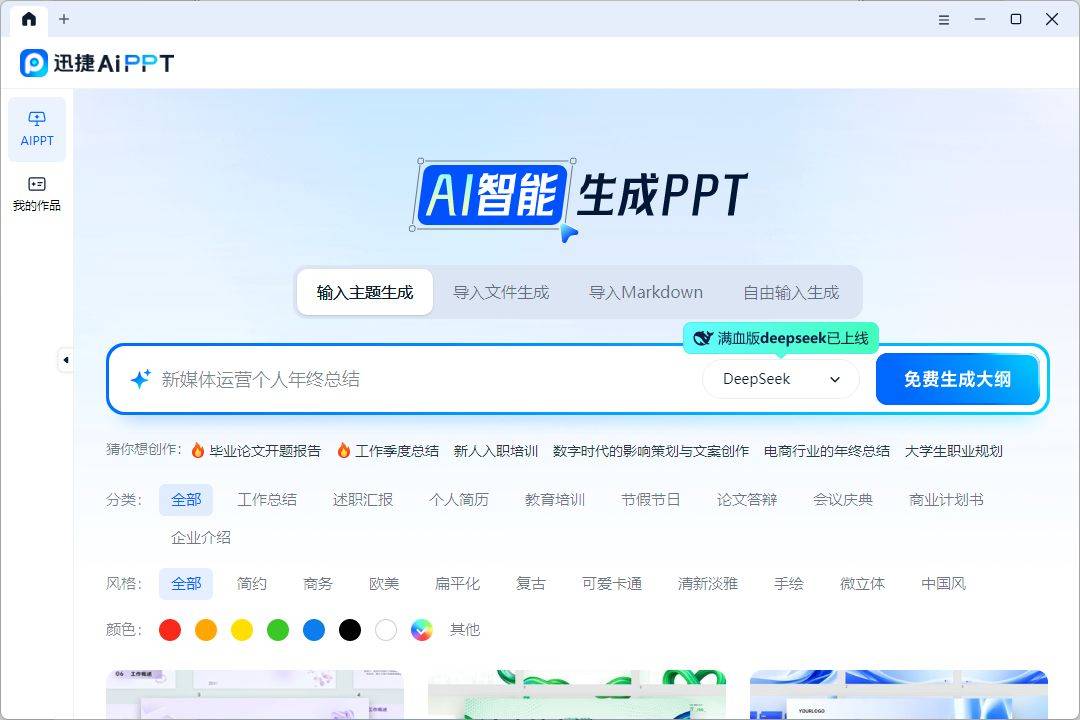Open the purple template thumbnail

[x=255, y=695]
